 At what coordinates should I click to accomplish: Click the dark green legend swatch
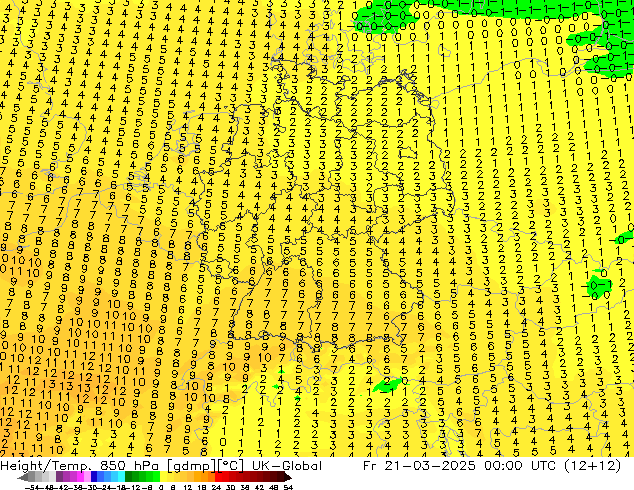click(x=129, y=477)
